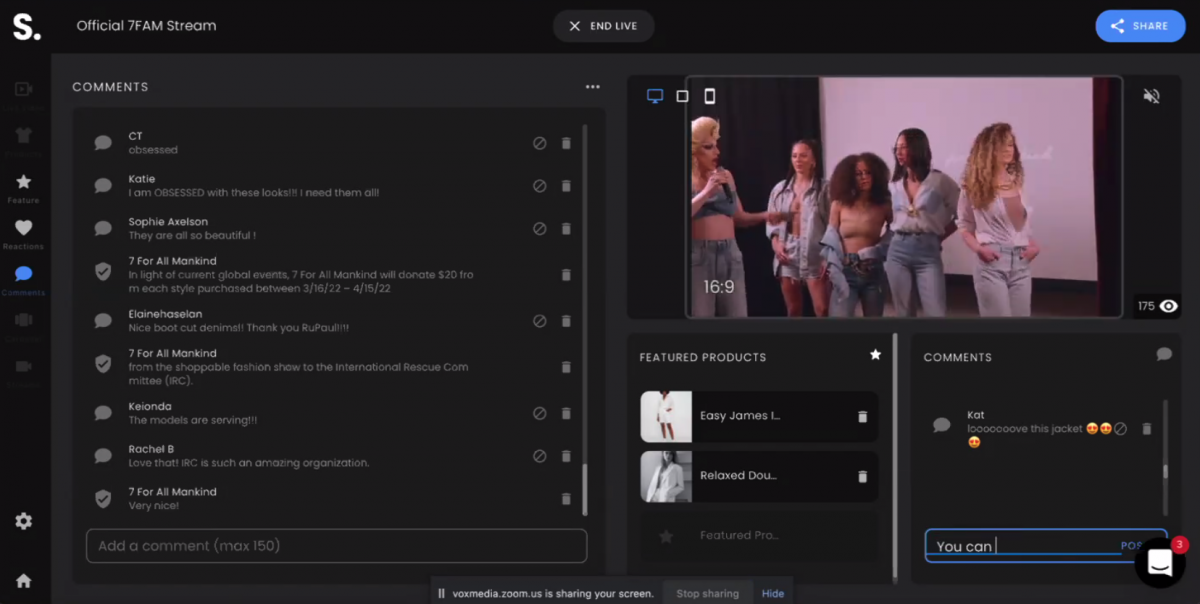Screen dimensions: 1200x604
Task: End the live stream
Action: pos(603,26)
